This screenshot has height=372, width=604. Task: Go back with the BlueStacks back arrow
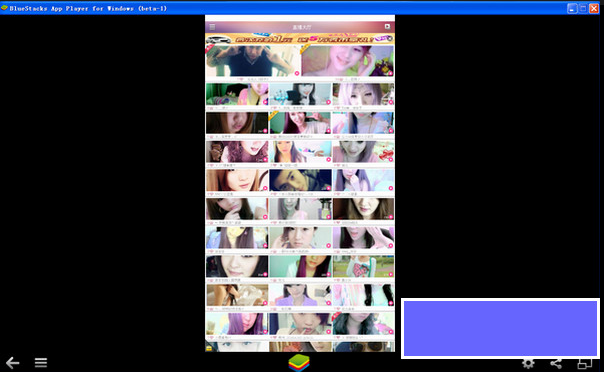pyautogui.click(x=12, y=363)
